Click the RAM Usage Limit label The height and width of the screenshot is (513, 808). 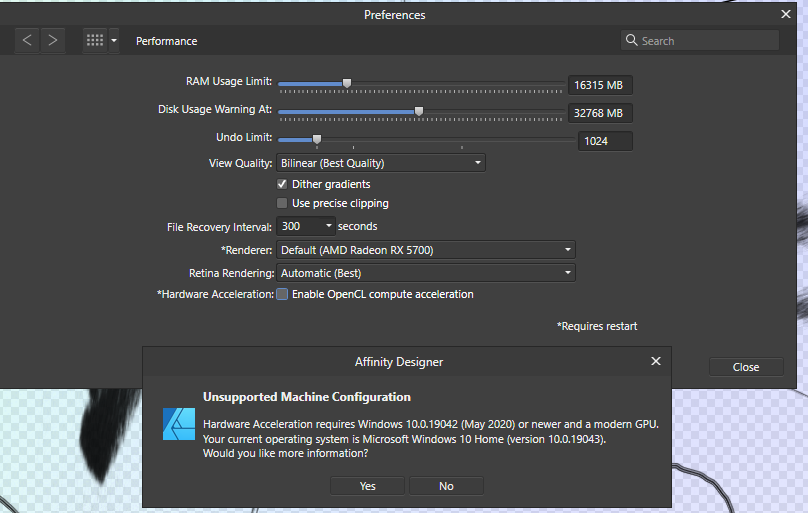(229, 81)
